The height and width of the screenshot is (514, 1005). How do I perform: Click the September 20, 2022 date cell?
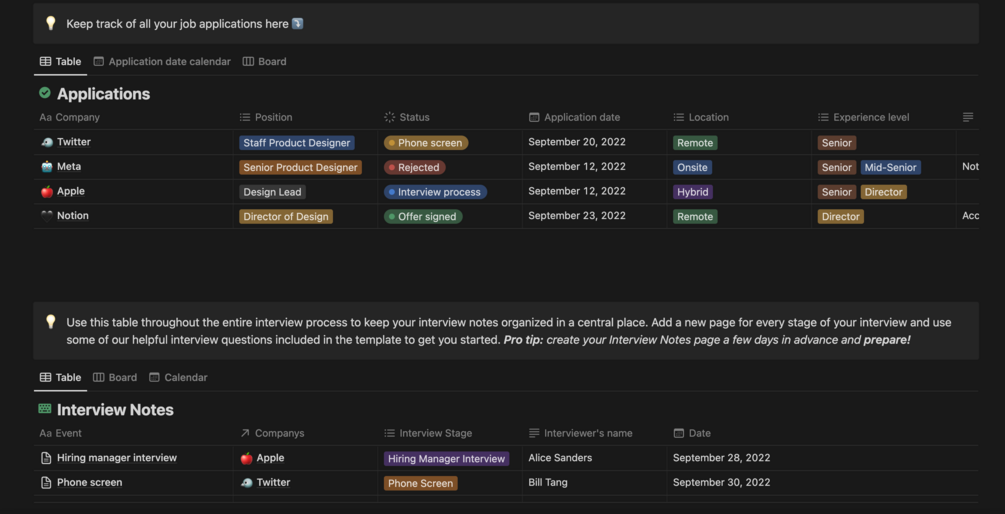coord(577,142)
